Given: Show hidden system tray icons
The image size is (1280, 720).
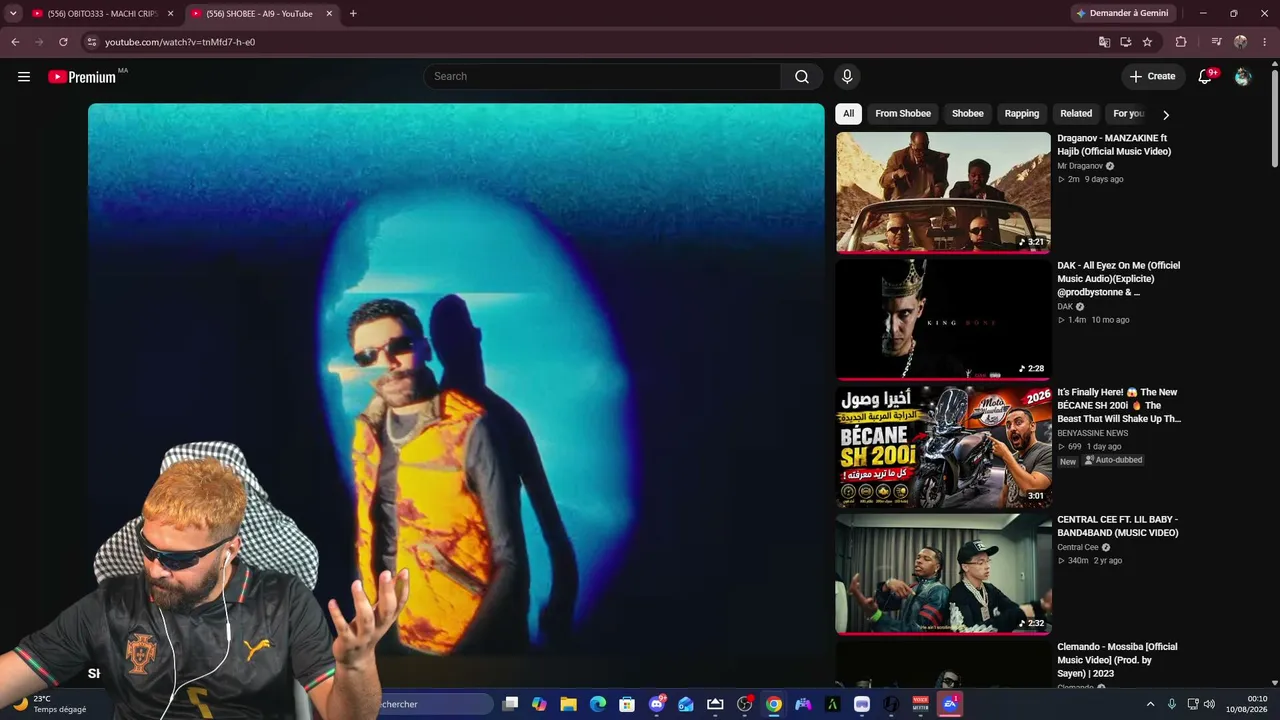Looking at the screenshot, I should (x=1150, y=704).
